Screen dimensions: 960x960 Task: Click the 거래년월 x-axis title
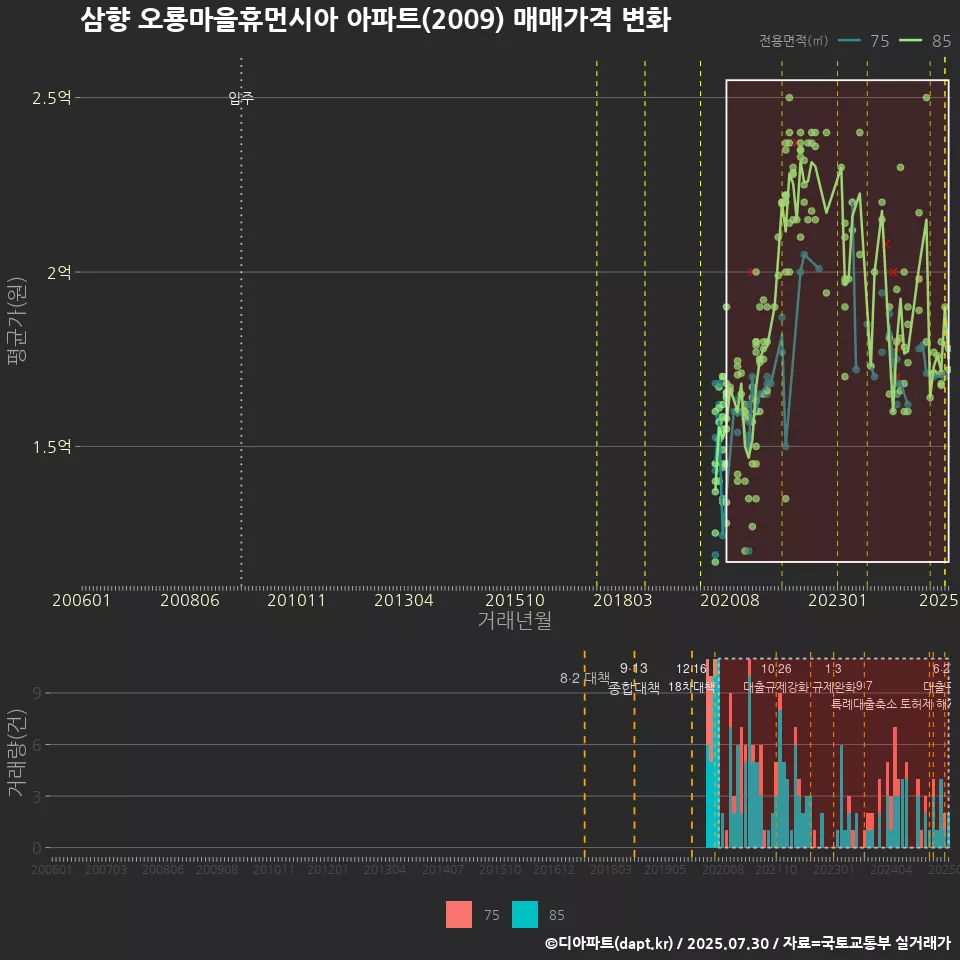(x=515, y=620)
